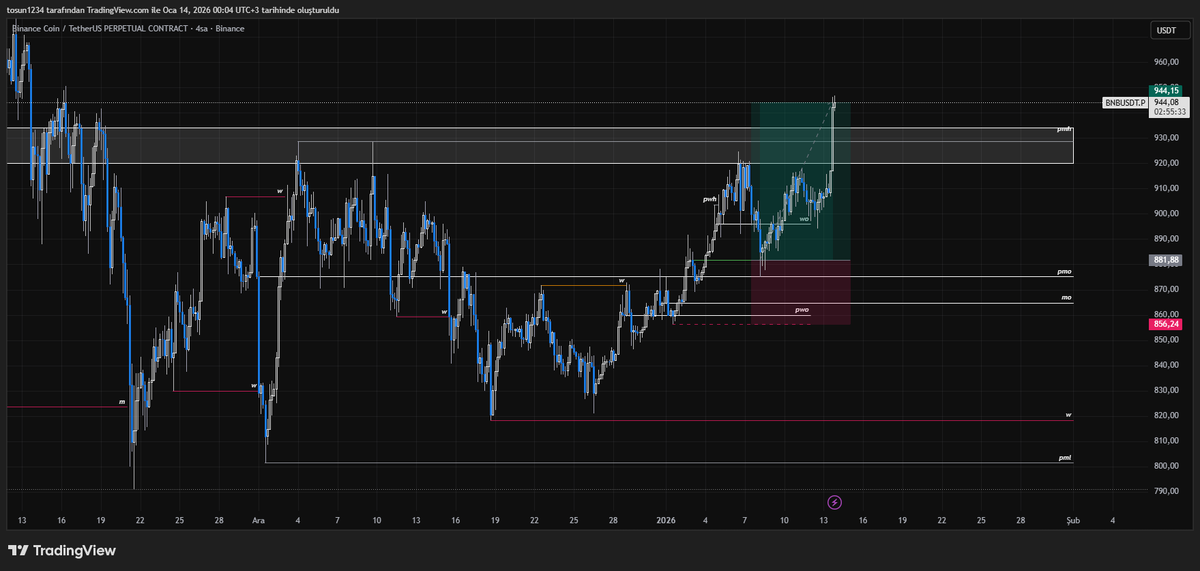Open the USDT currency selector
This screenshot has width=1200, height=571.
click(x=1166, y=31)
